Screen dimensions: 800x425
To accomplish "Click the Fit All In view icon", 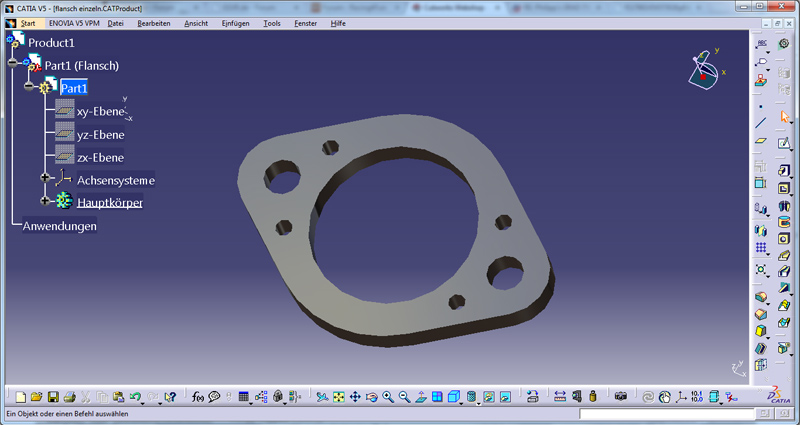I will (338, 397).
